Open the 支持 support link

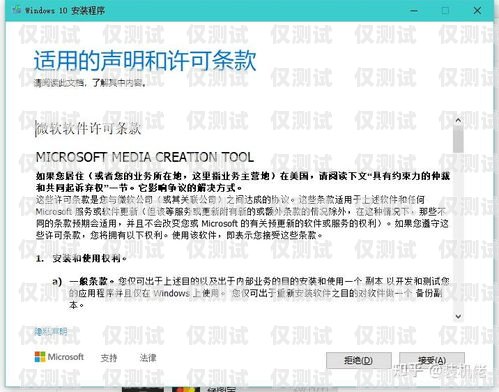(x=109, y=358)
